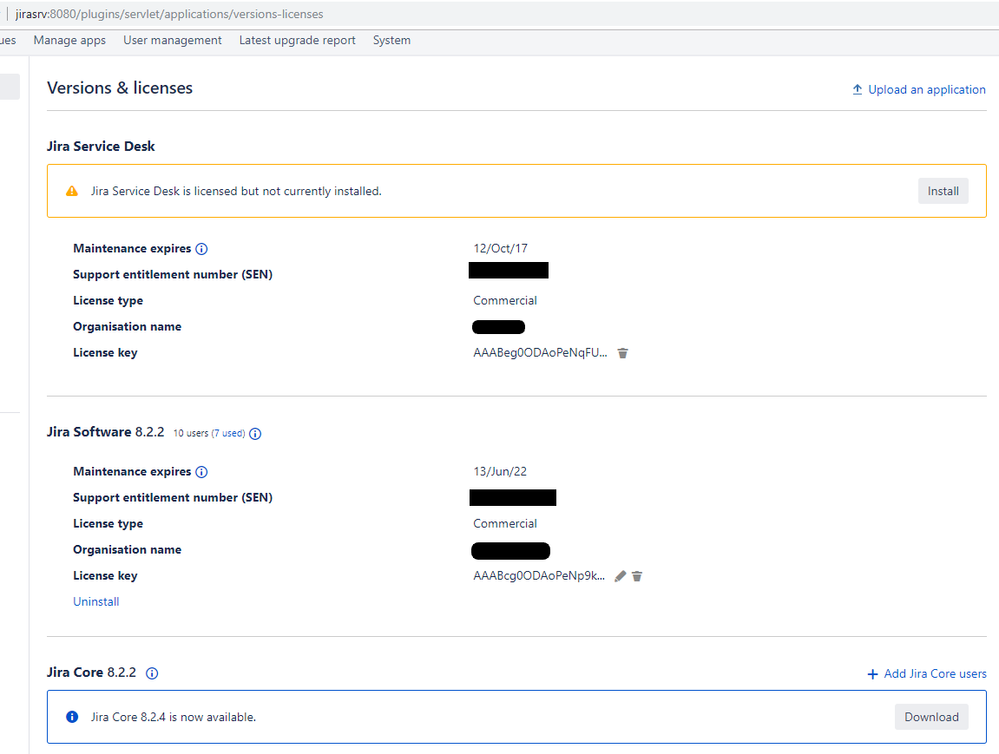Edit the Jira Software license key
This screenshot has width=999, height=754.
(x=620, y=576)
